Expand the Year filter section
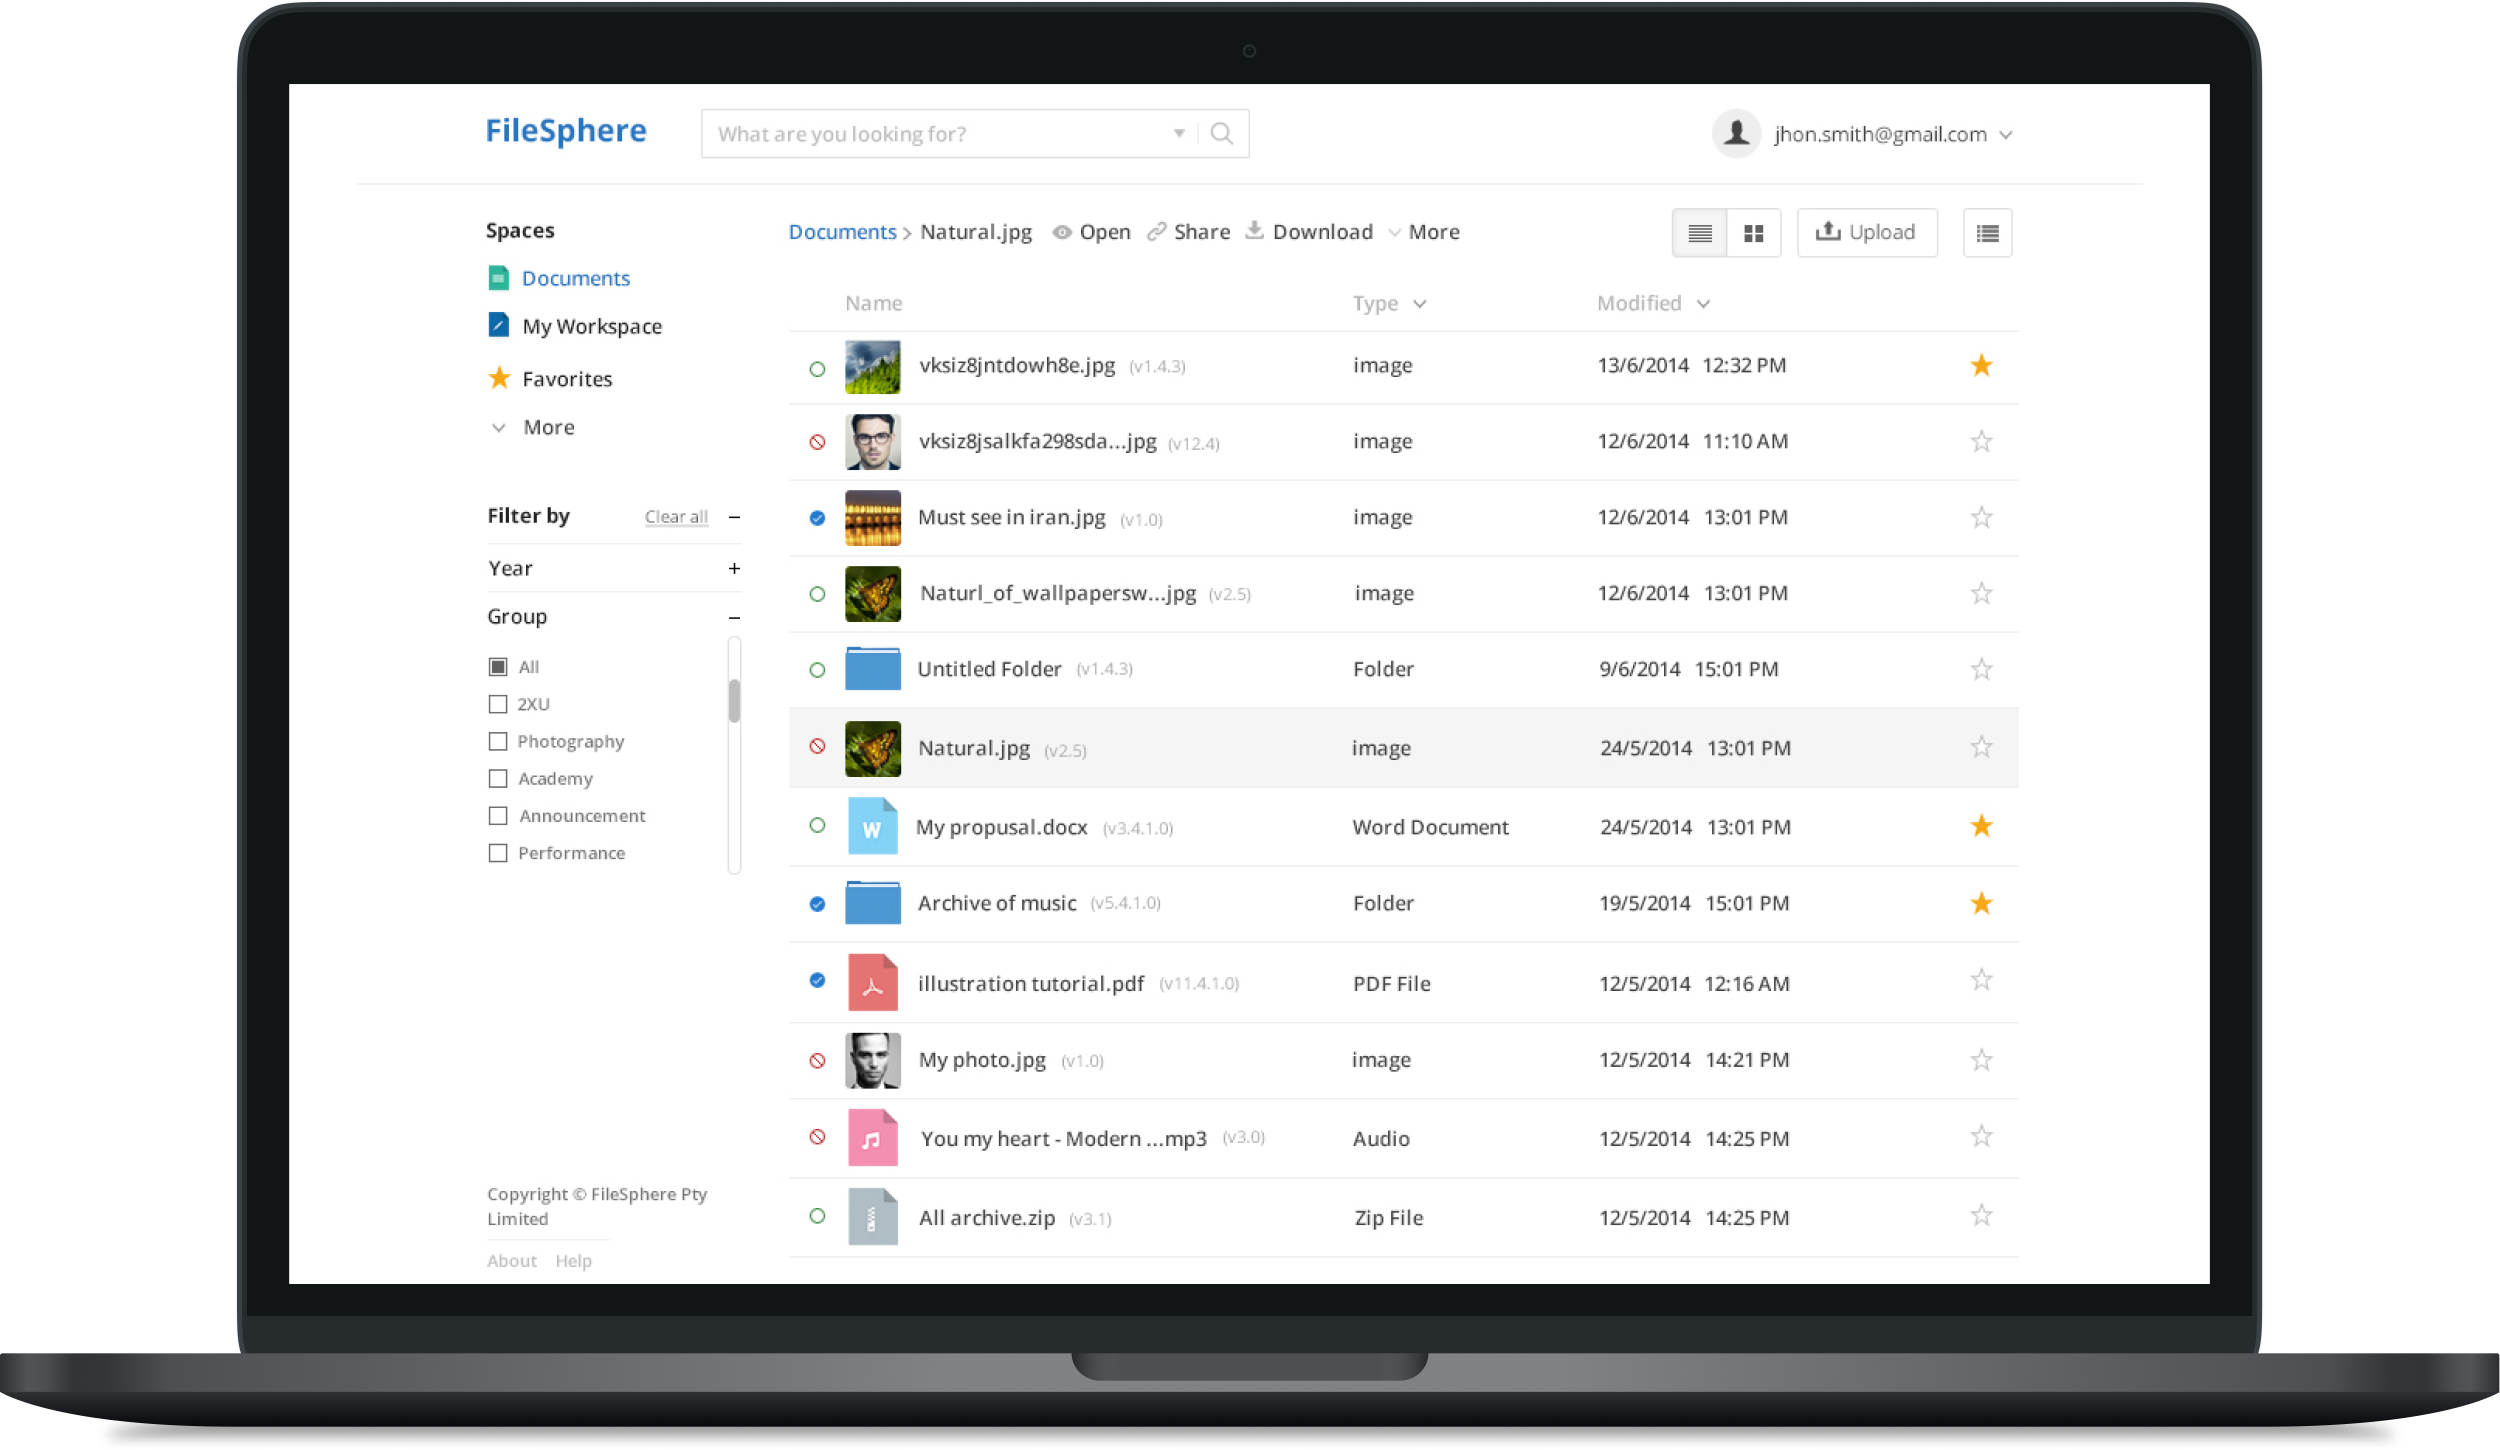The width and height of the screenshot is (2500, 1450). pyautogui.click(x=735, y=568)
